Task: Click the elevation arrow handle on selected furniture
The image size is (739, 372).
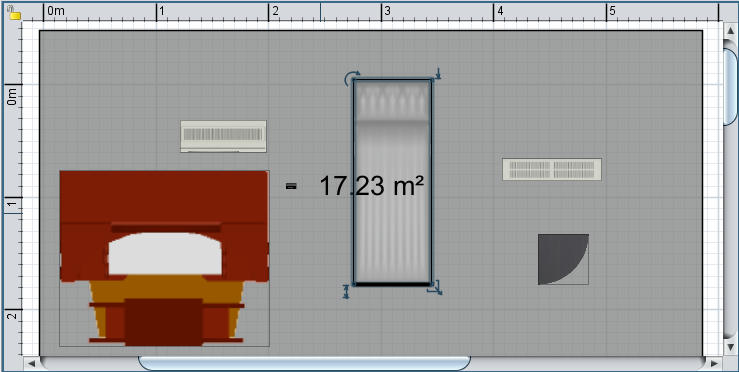Action: click(438, 74)
